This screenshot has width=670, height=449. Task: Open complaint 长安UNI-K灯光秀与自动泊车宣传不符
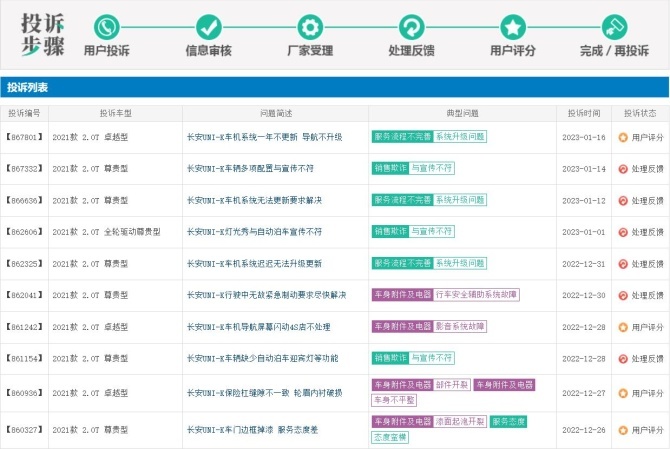pos(254,232)
